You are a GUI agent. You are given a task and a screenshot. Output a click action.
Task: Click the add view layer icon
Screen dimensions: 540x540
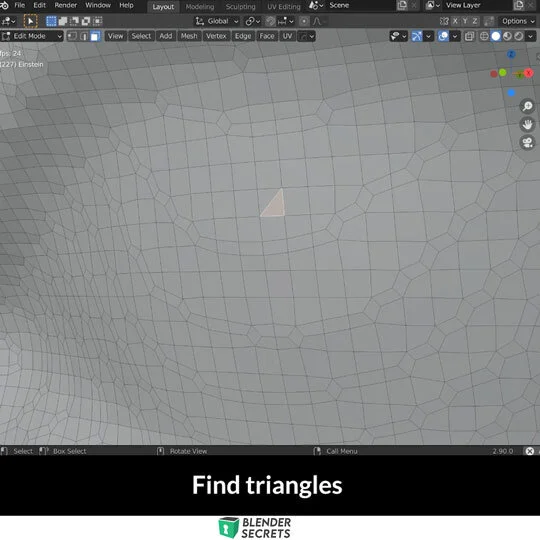[519, 5]
